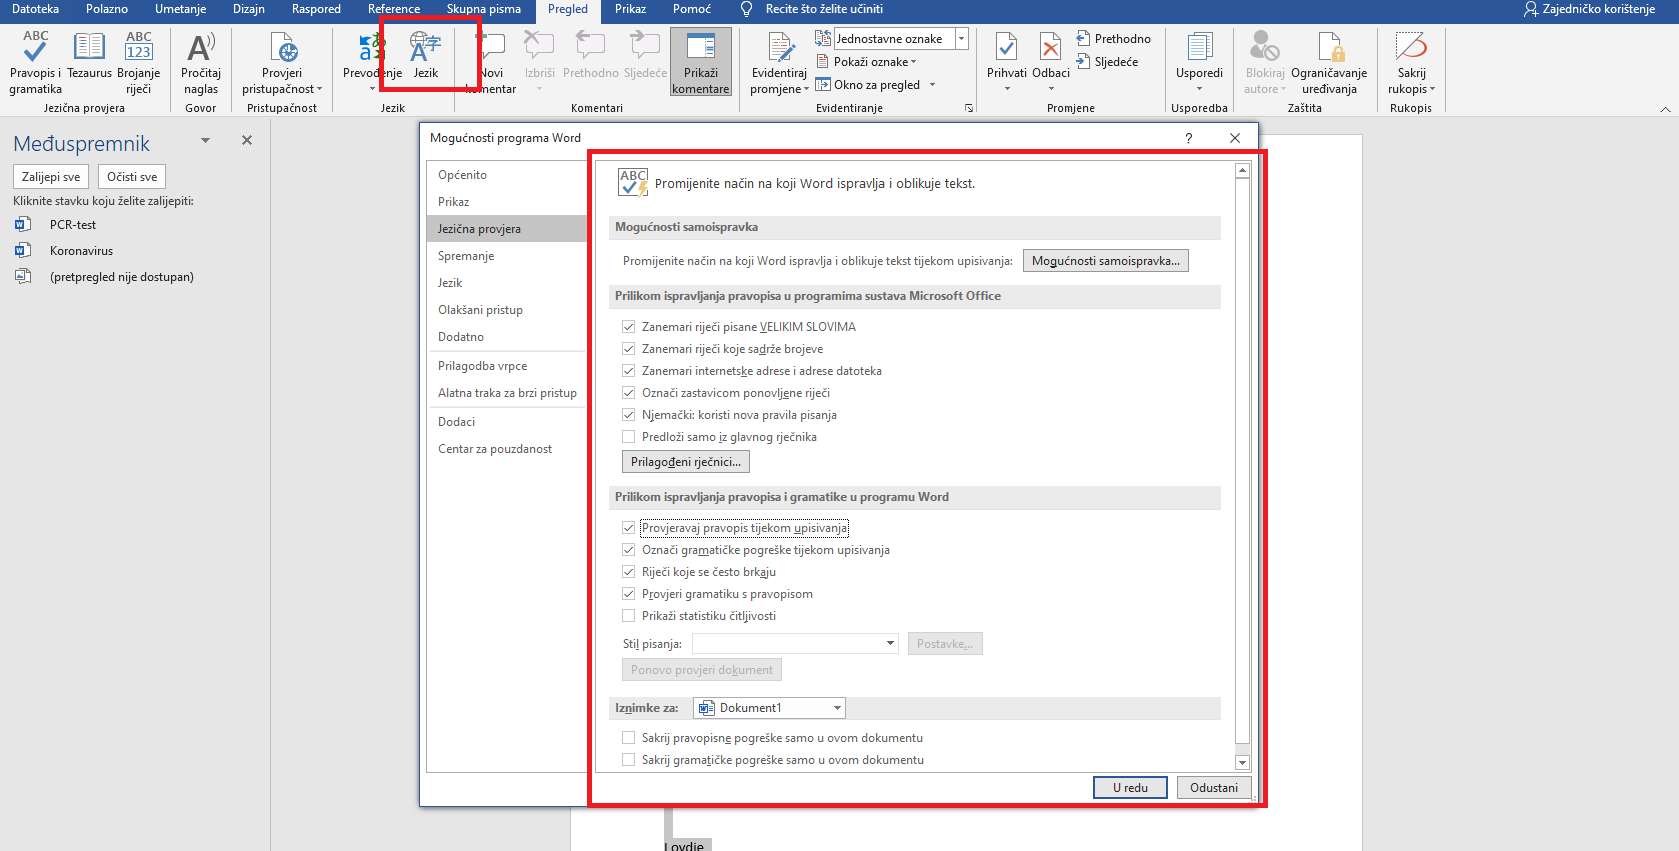
Task: Close the Međuspremnik pane
Action: point(247,141)
